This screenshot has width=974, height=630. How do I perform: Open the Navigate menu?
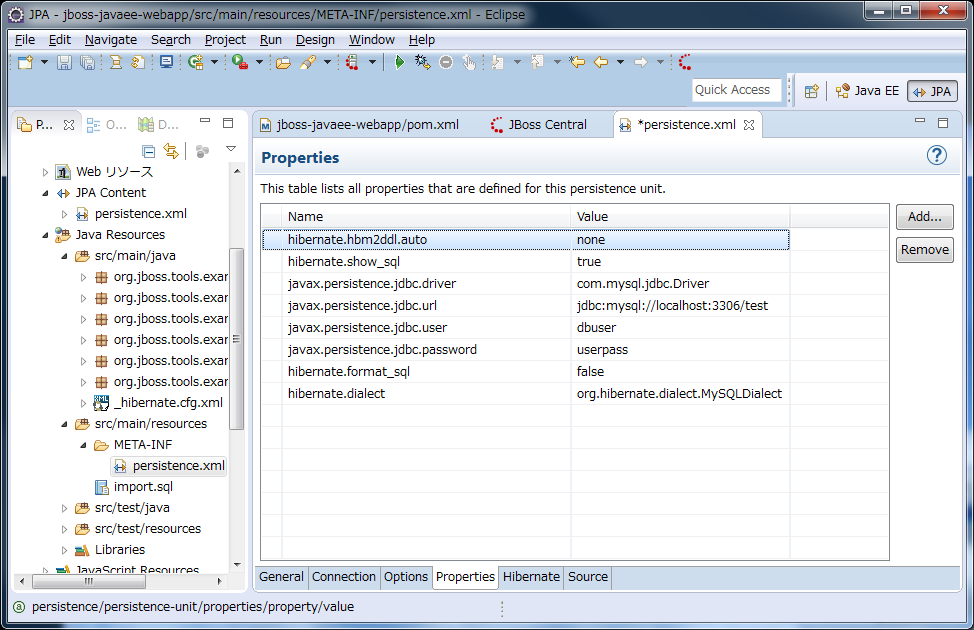coord(111,40)
